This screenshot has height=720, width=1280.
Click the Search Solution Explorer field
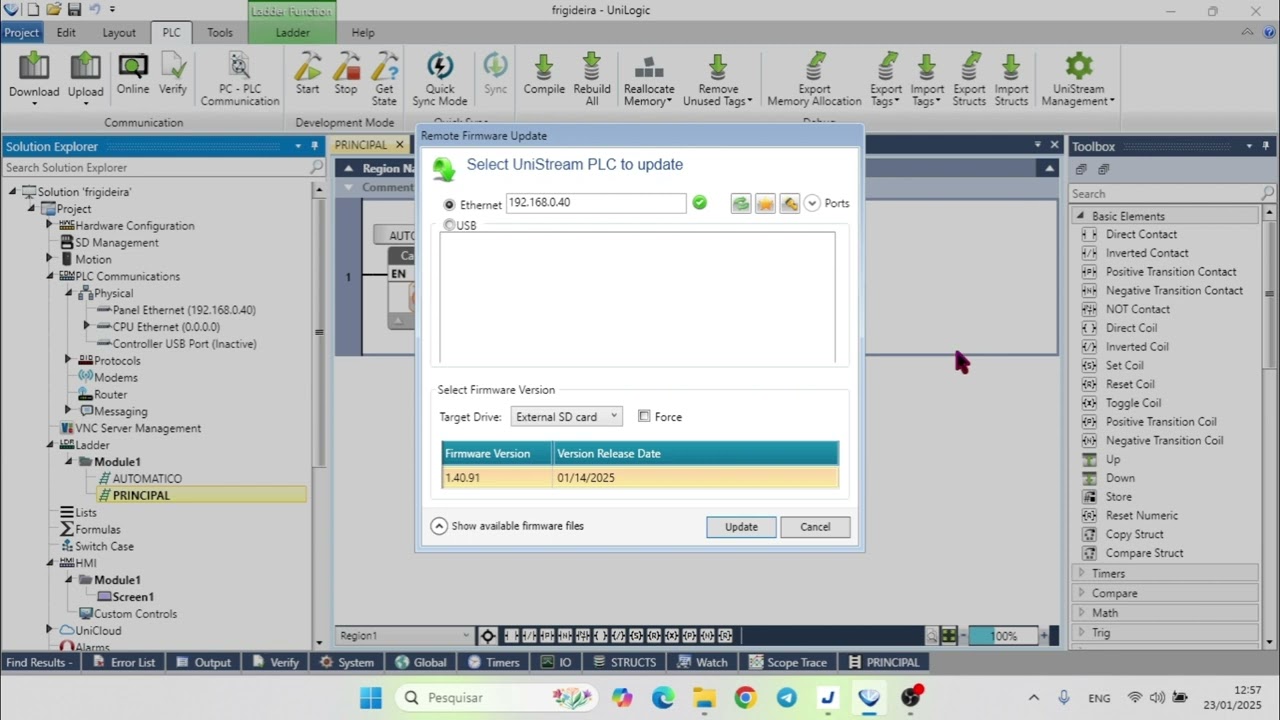point(155,167)
